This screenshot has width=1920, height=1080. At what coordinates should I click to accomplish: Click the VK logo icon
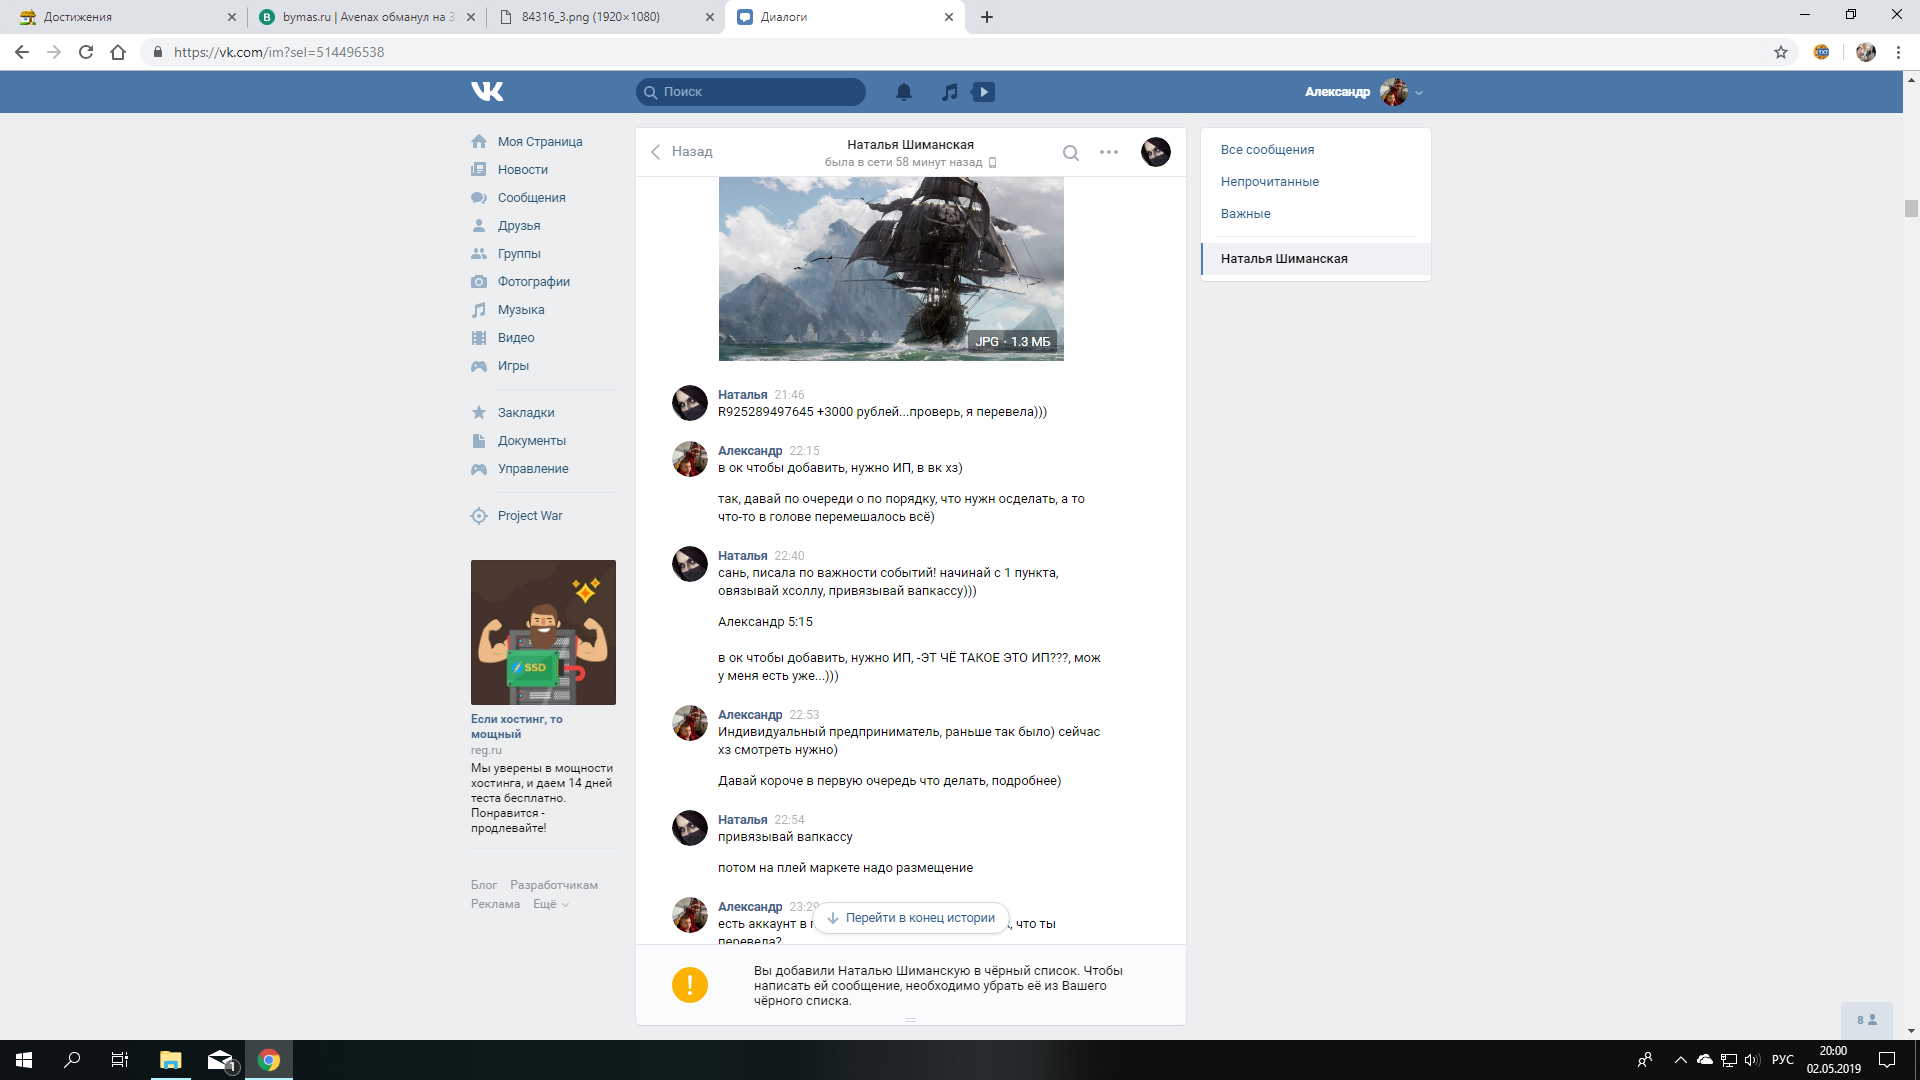point(487,91)
